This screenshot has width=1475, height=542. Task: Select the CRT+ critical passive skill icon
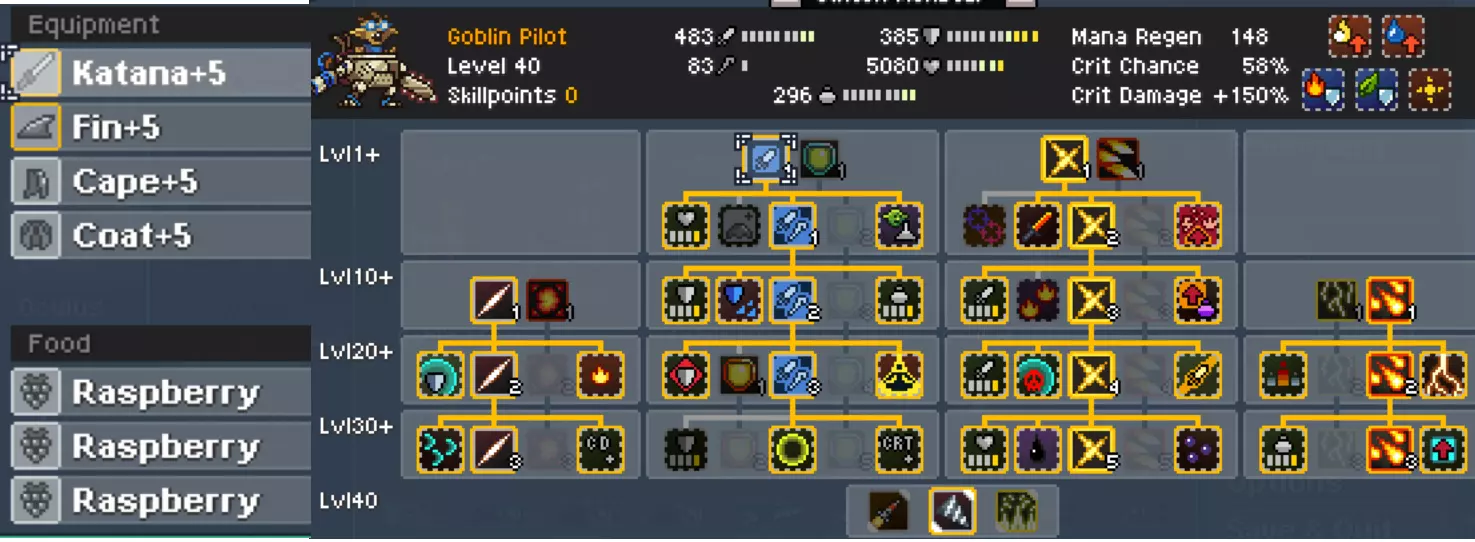(x=900, y=450)
